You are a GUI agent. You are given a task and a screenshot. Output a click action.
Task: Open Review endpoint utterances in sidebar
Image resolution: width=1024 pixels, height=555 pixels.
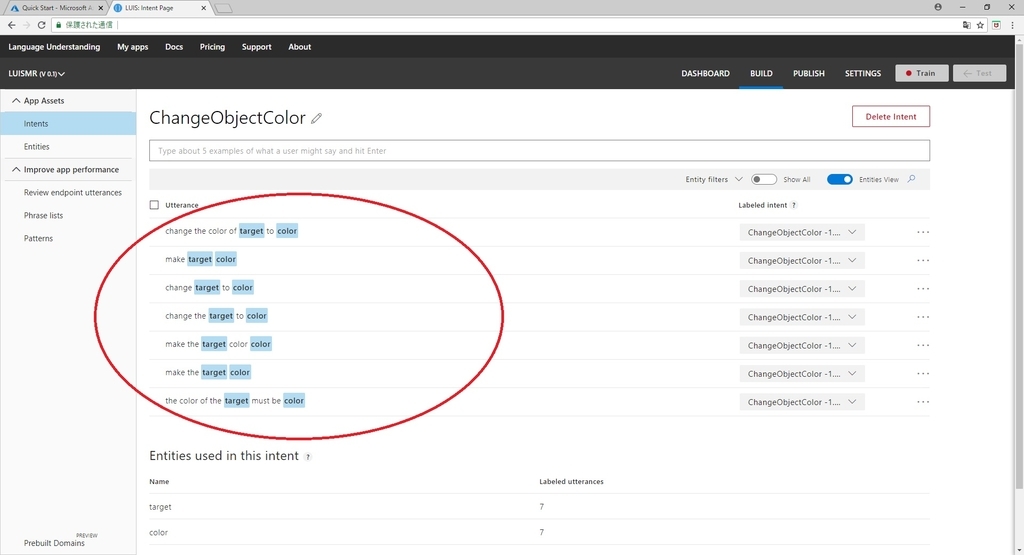72,193
